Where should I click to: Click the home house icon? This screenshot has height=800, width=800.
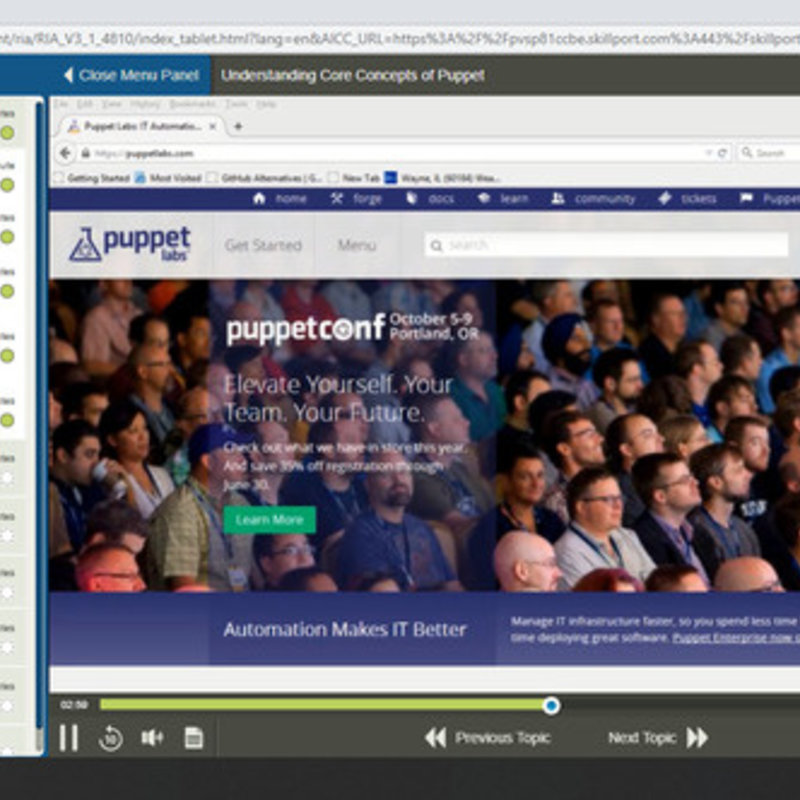[259, 198]
